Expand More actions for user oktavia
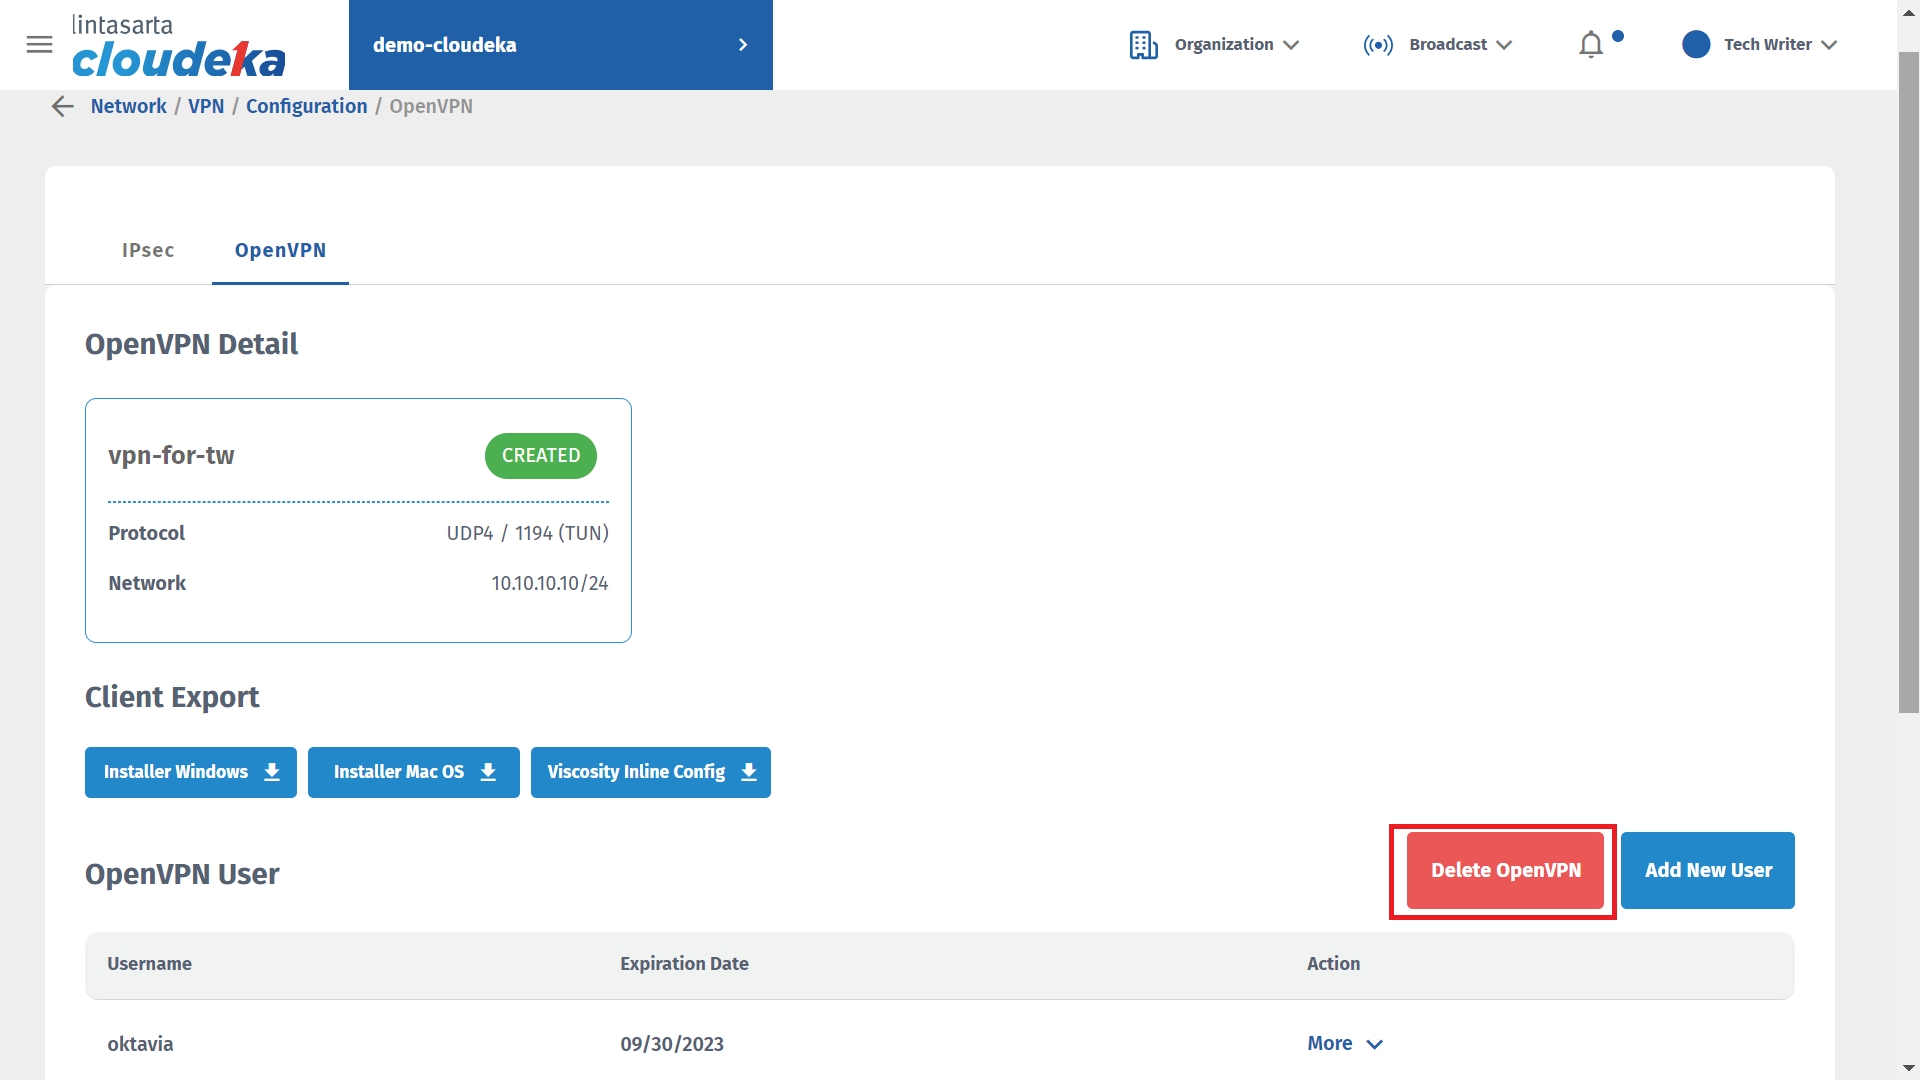The image size is (1920, 1080). [1344, 1043]
